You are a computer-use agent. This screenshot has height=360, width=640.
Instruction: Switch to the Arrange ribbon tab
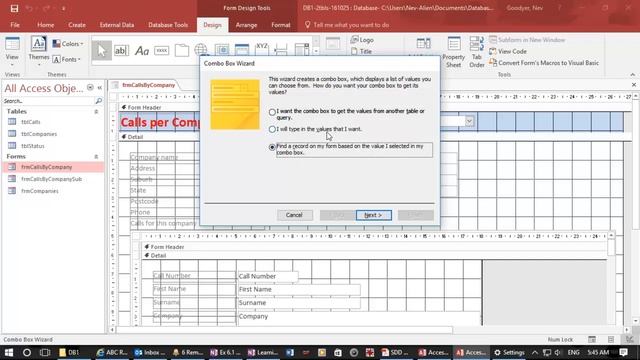coord(246,25)
